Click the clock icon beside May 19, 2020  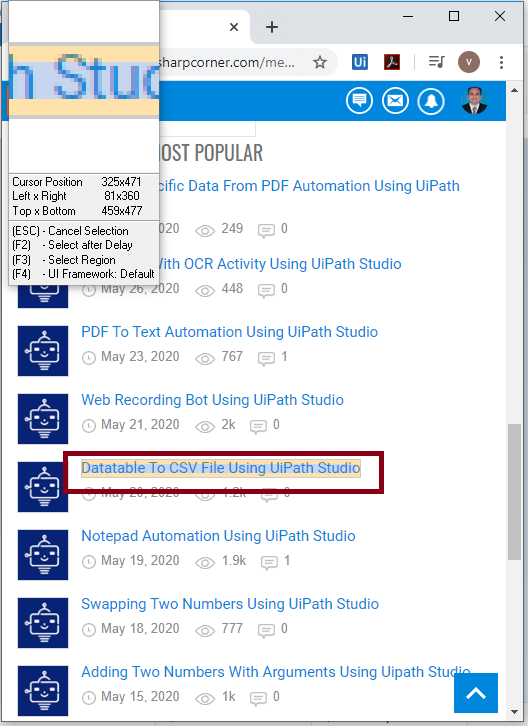tap(89, 562)
